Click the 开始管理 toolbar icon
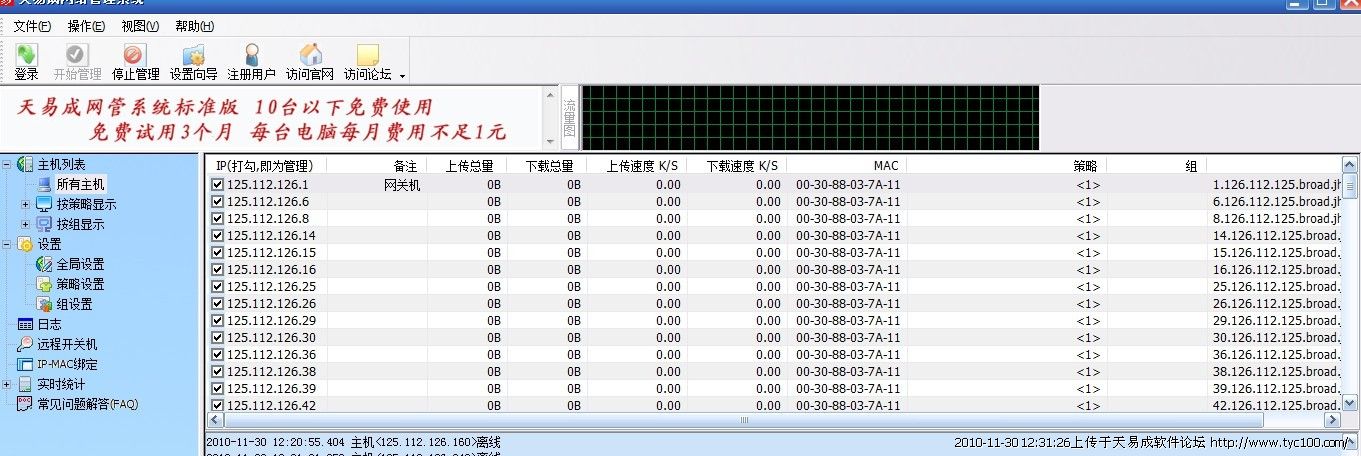 (76, 54)
